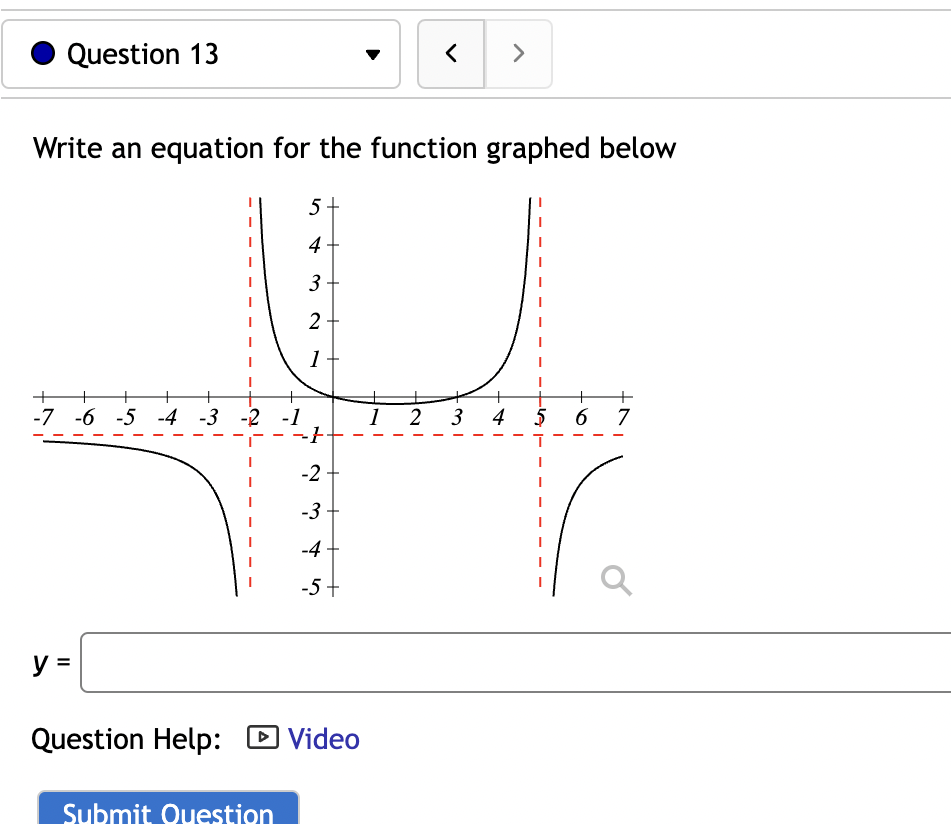This screenshot has height=824, width=951.
Task: Click the left chevron to go back a question
Action: tap(451, 54)
